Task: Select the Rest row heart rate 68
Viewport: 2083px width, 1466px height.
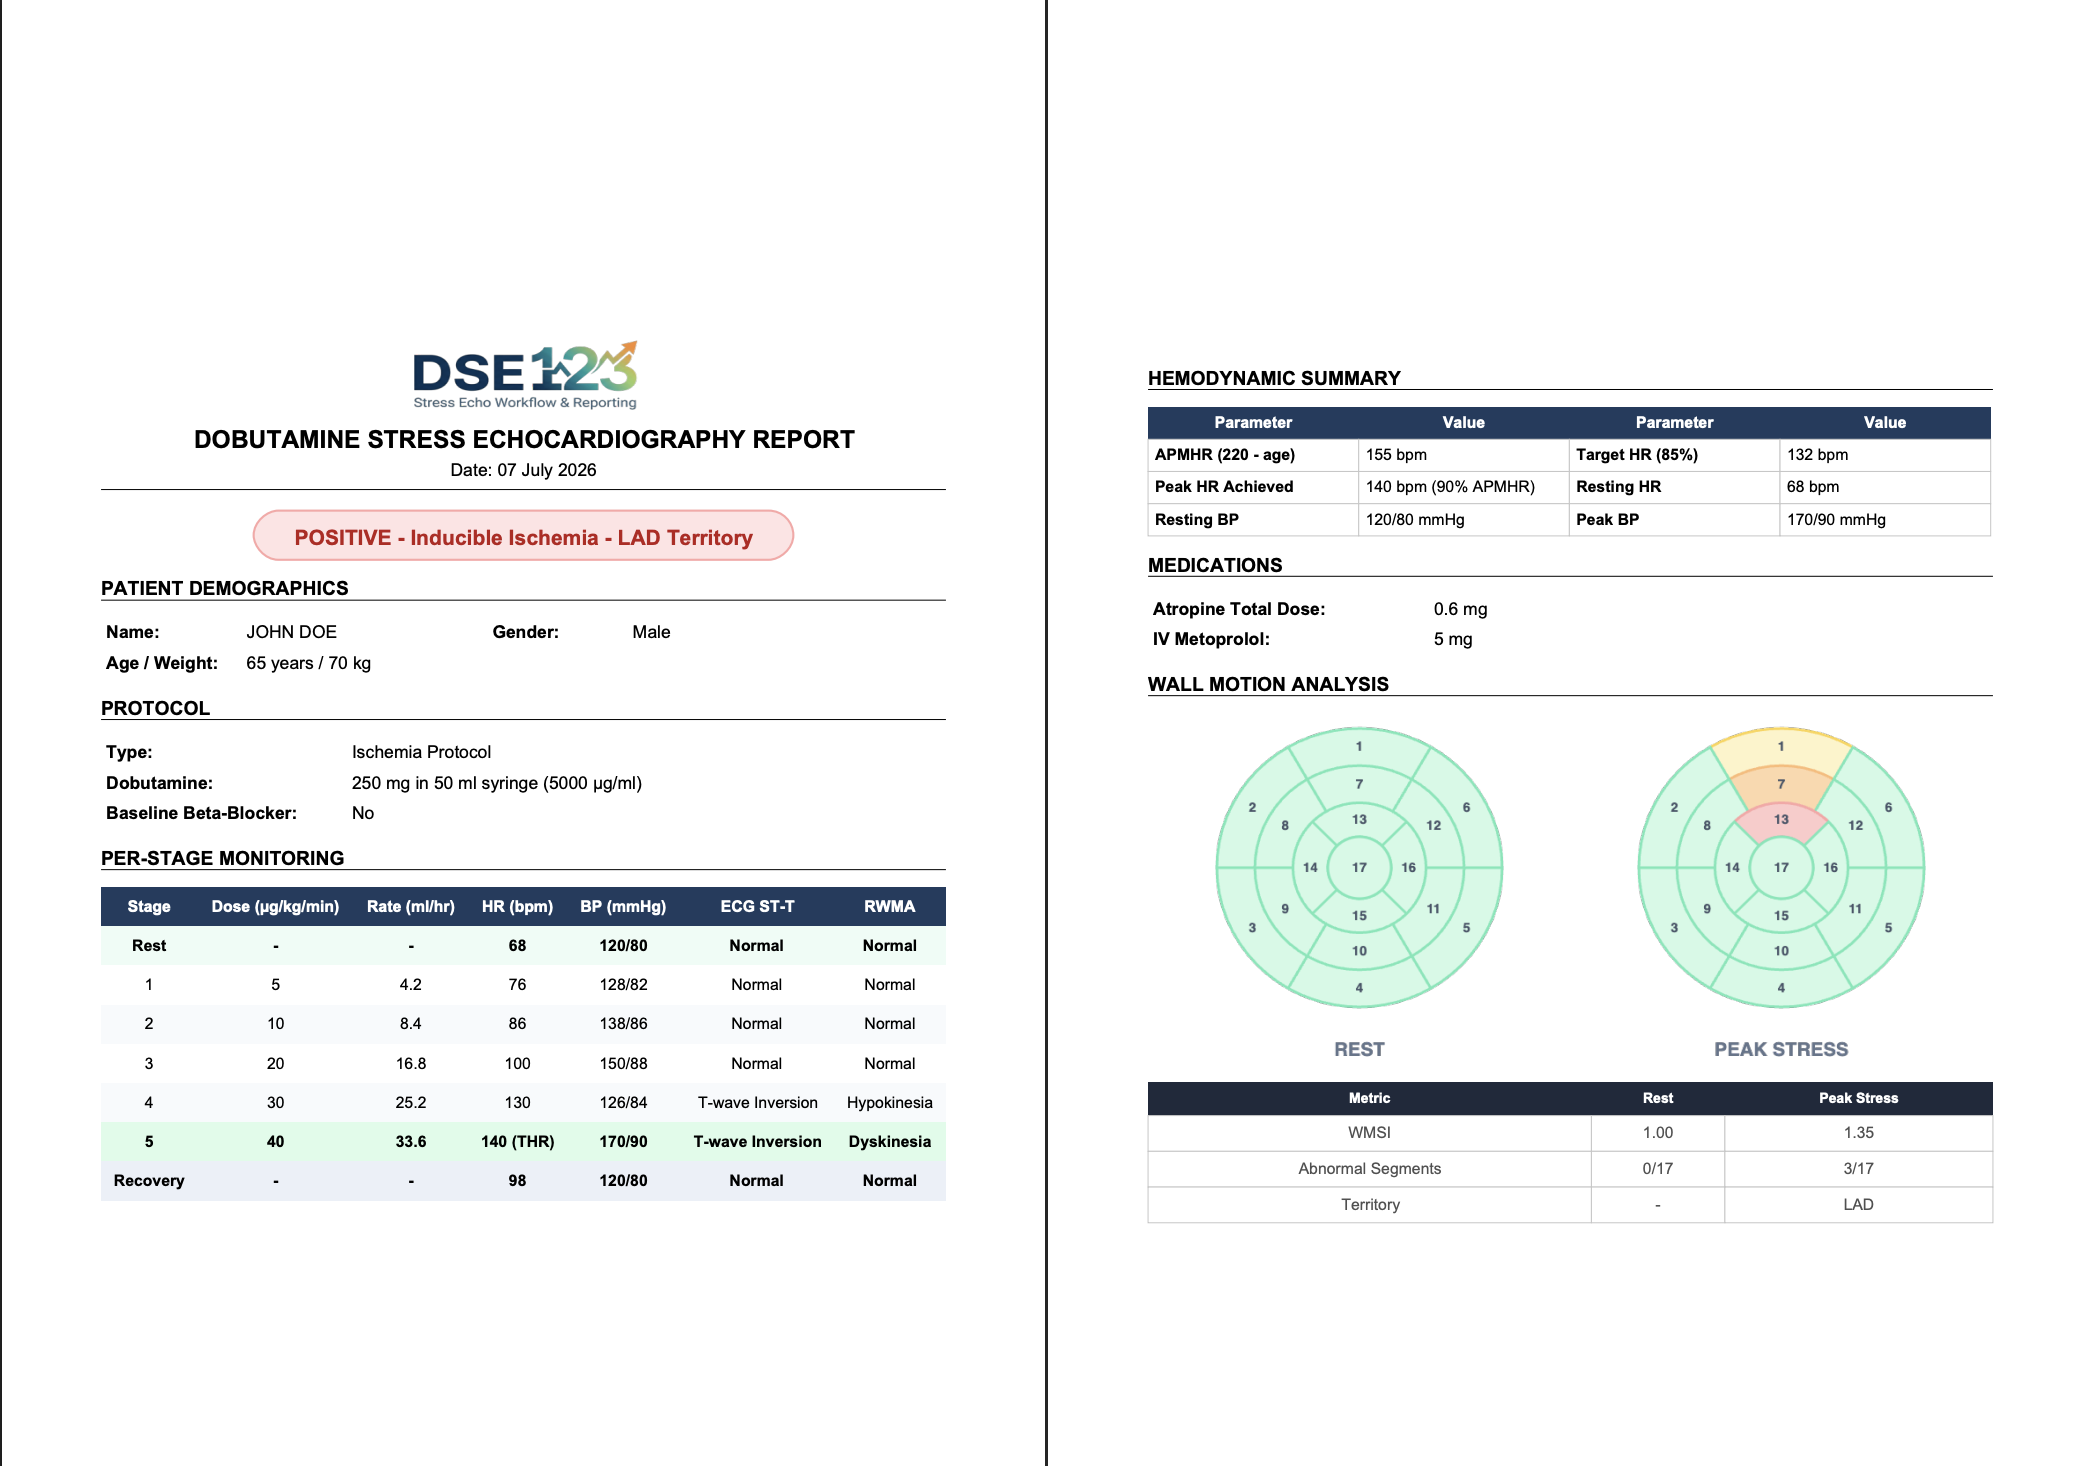Action: pos(517,945)
